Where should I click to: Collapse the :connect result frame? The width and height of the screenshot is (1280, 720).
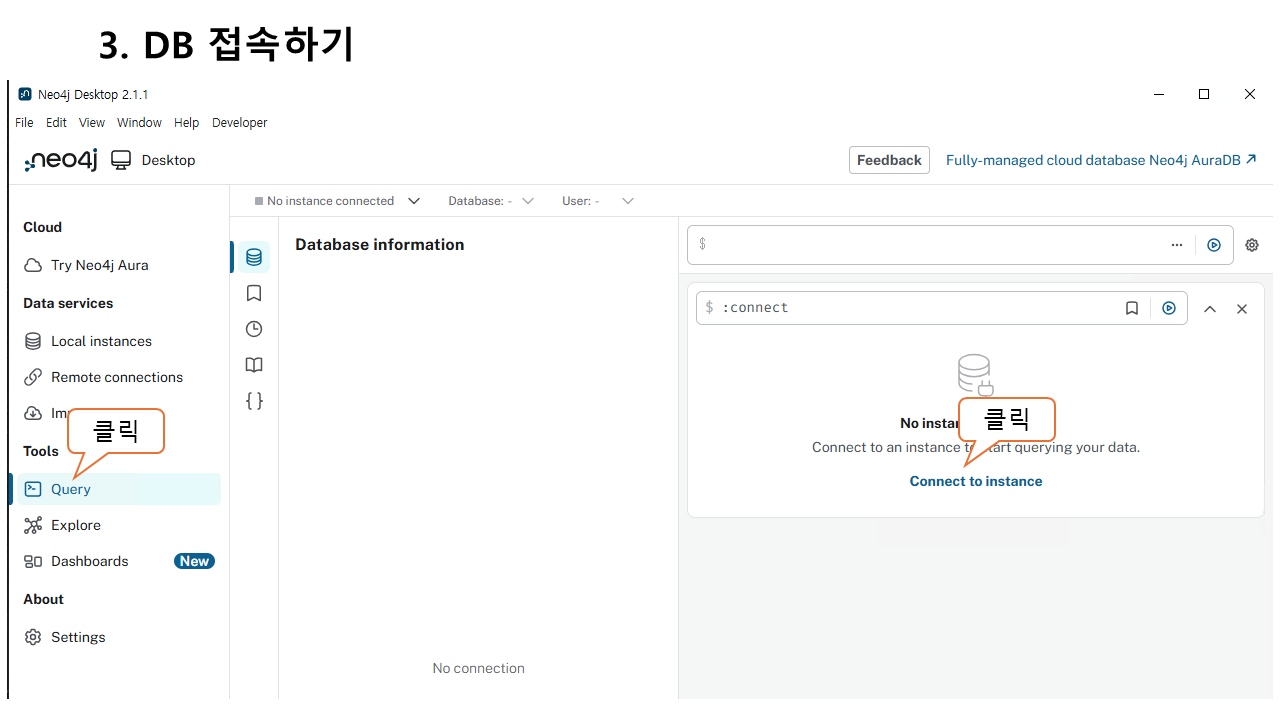tap(1210, 309)
